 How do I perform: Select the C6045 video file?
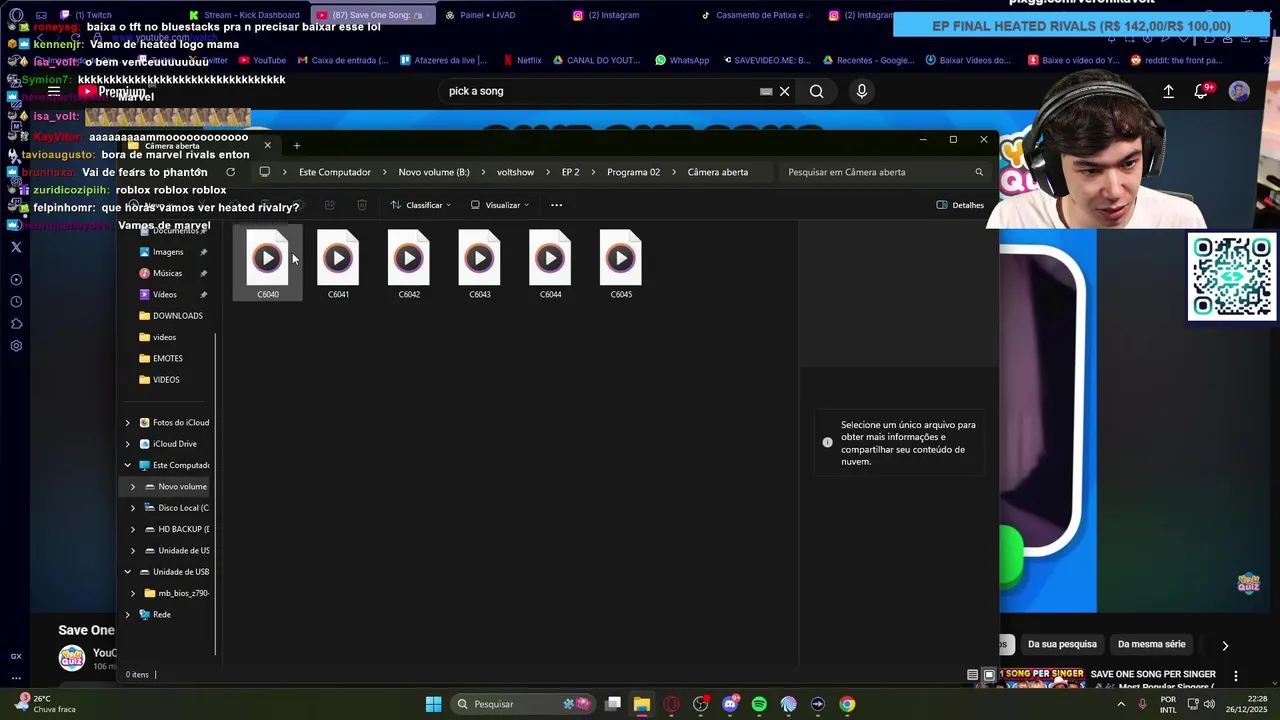pyautogui.click(x=621, y=264)
